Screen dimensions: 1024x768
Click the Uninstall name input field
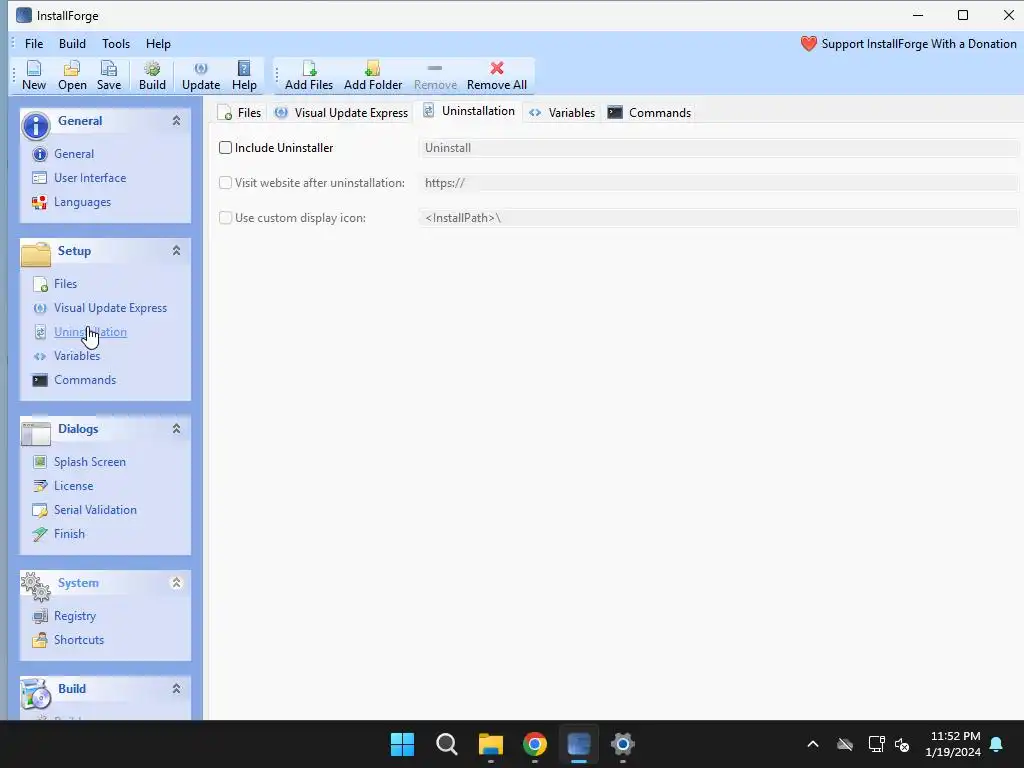pos(718,148)
